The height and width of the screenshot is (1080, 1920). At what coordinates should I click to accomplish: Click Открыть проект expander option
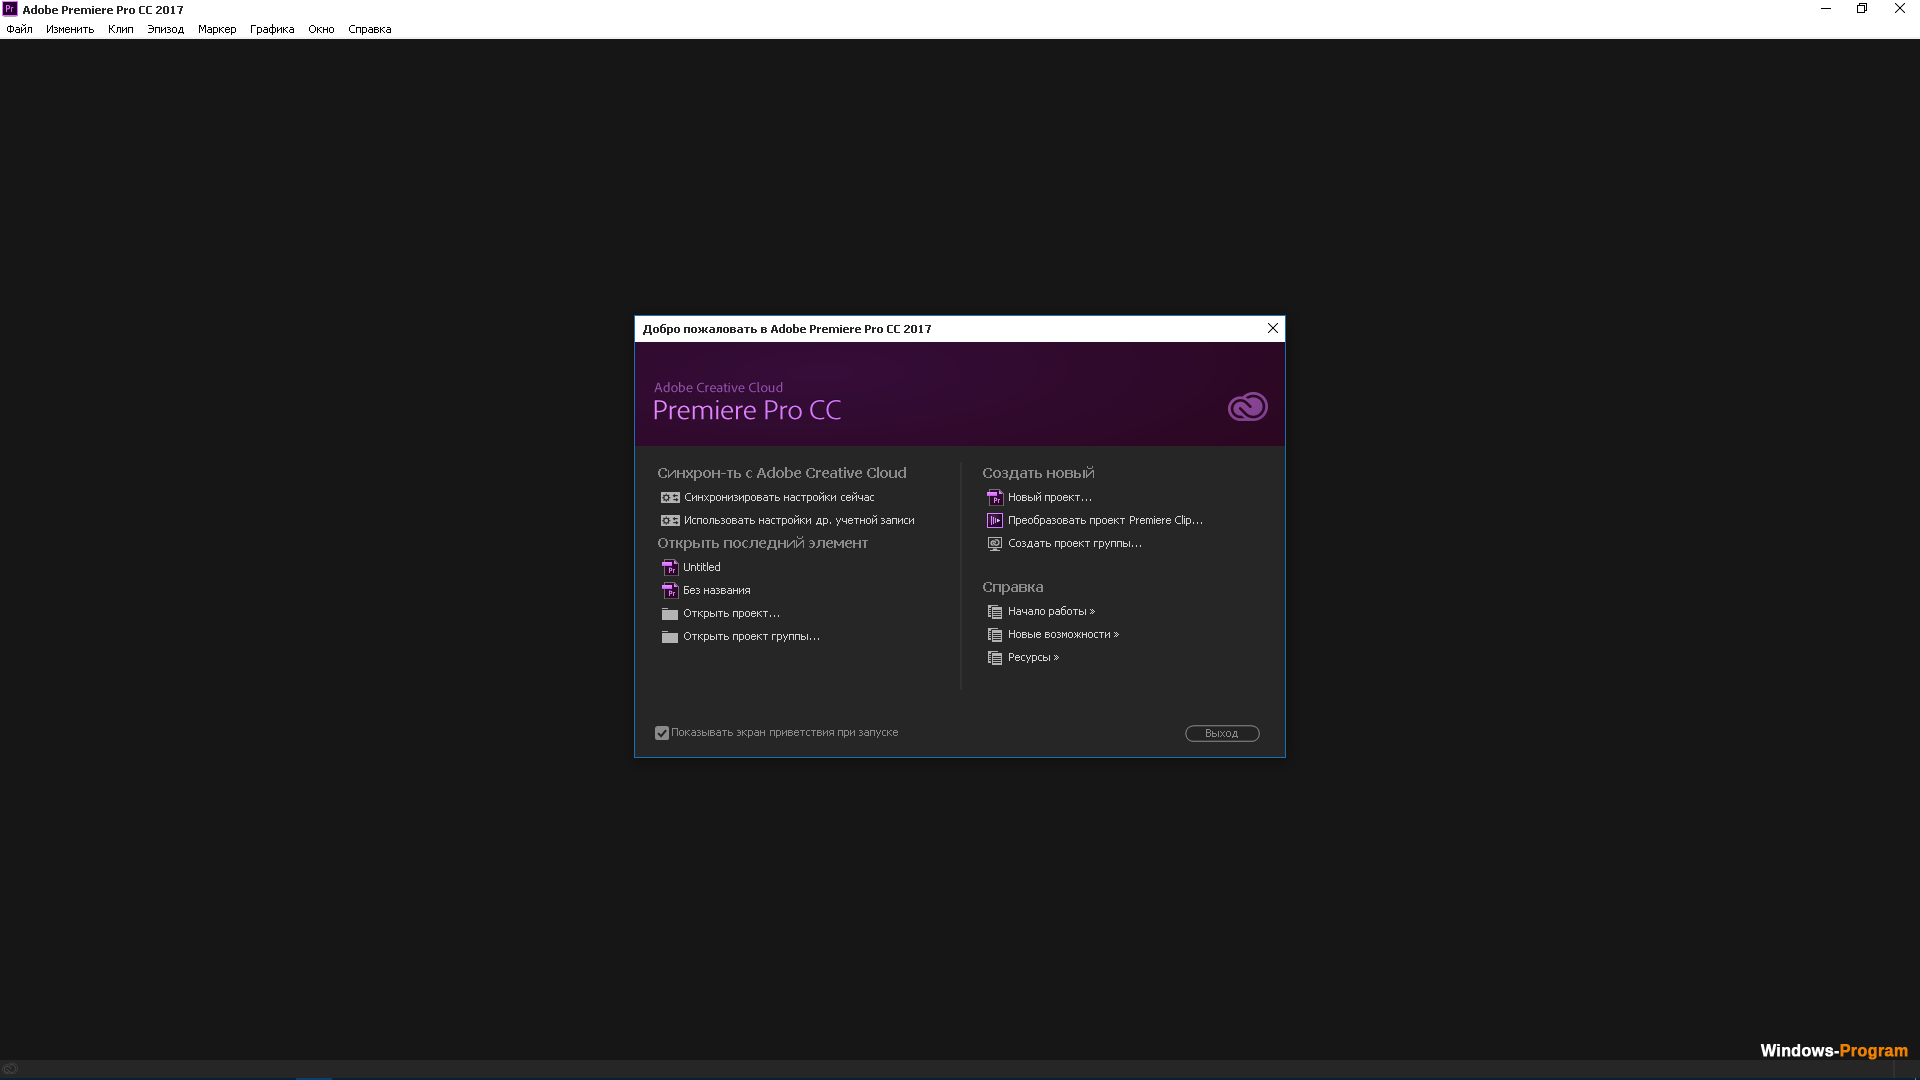pyautogui.click(x=732, y=612)
